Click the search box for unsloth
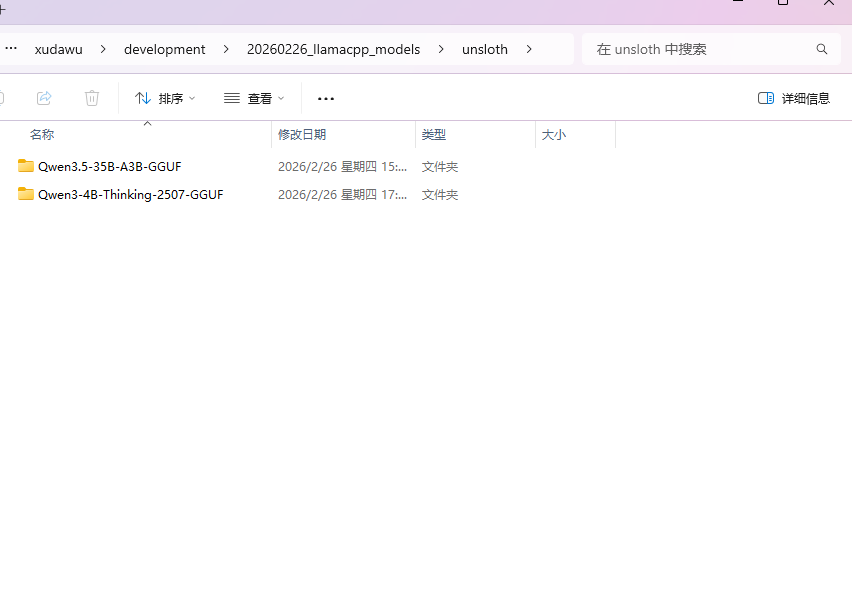This screenshot has height=592, width=852. 711,49
